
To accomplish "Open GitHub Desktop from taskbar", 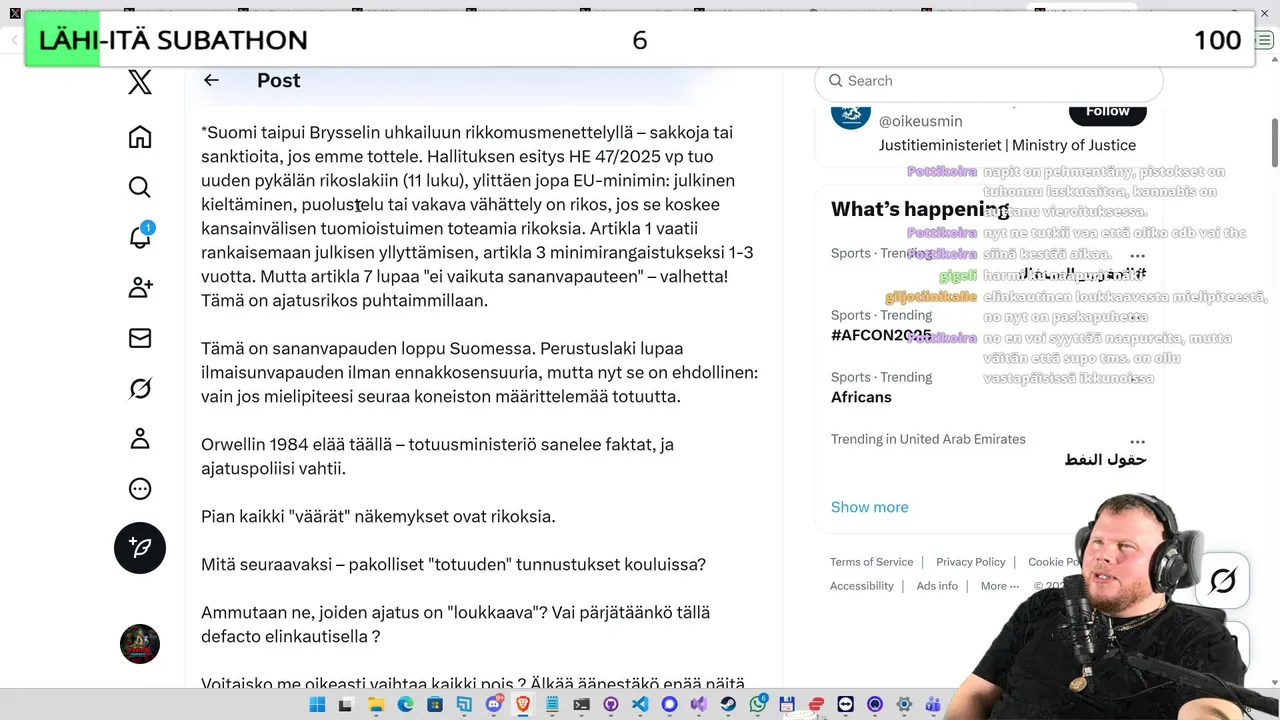I will [x=610, y=705].
